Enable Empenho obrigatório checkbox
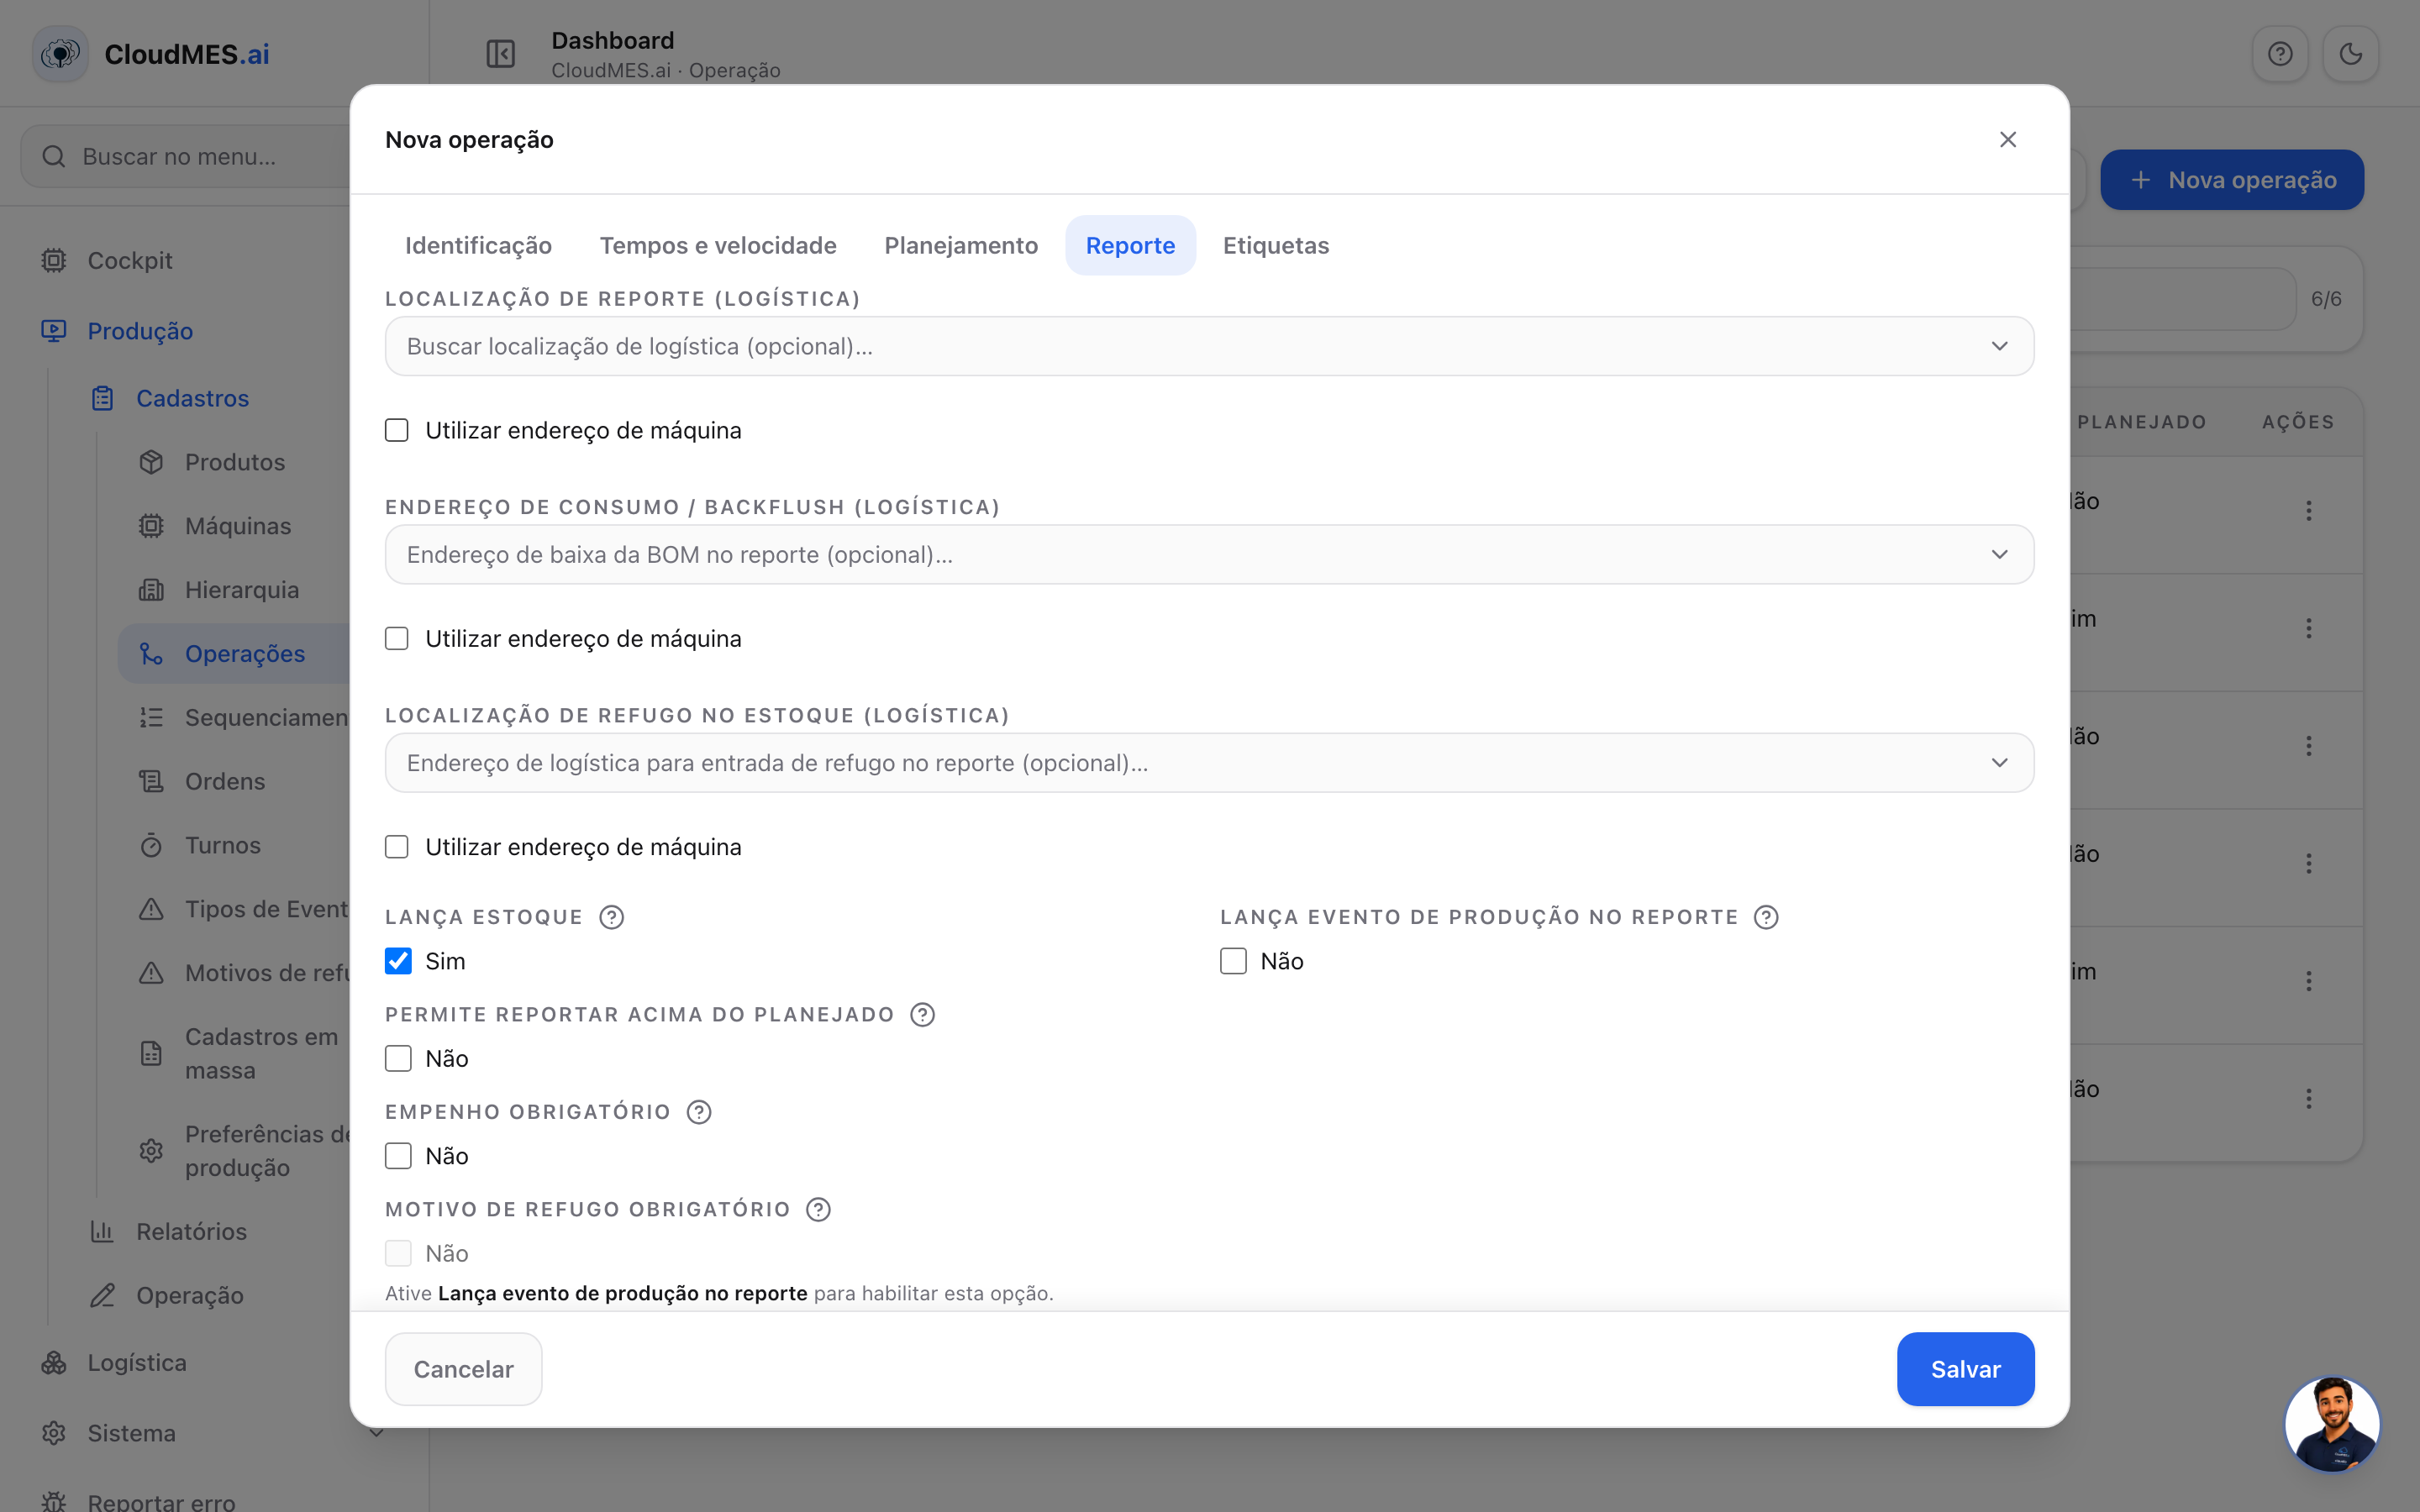This screenshot has height=1512, width=2420. click(x=398, y=1156)
